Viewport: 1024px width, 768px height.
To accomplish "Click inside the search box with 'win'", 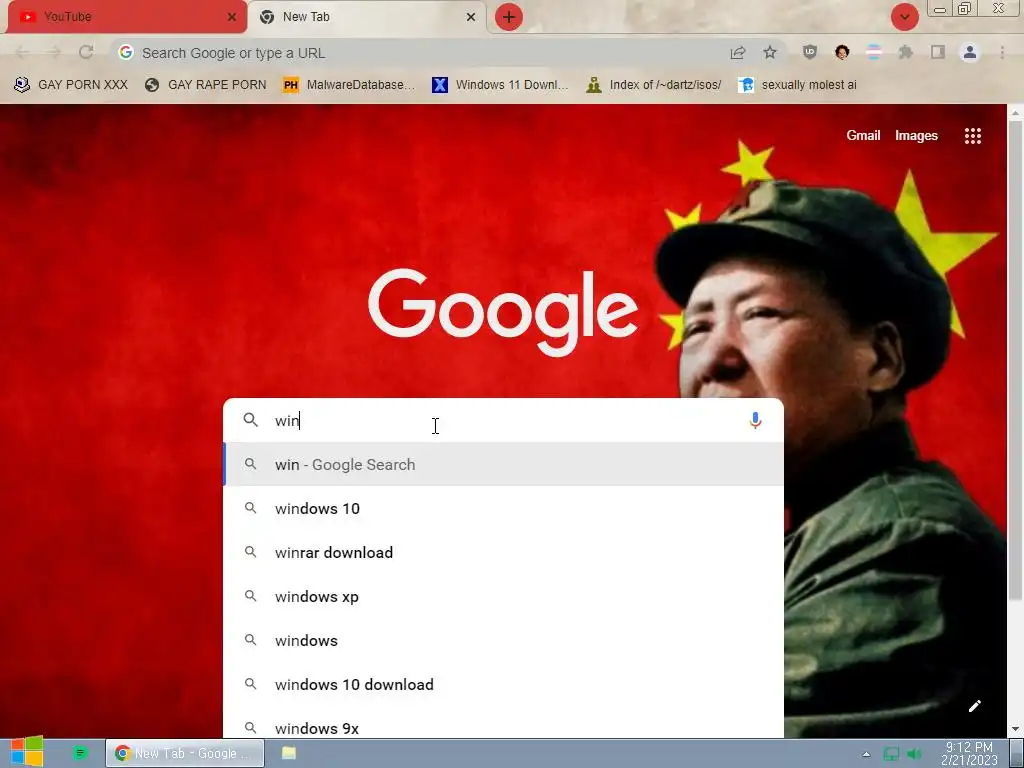I will point(503,421).
